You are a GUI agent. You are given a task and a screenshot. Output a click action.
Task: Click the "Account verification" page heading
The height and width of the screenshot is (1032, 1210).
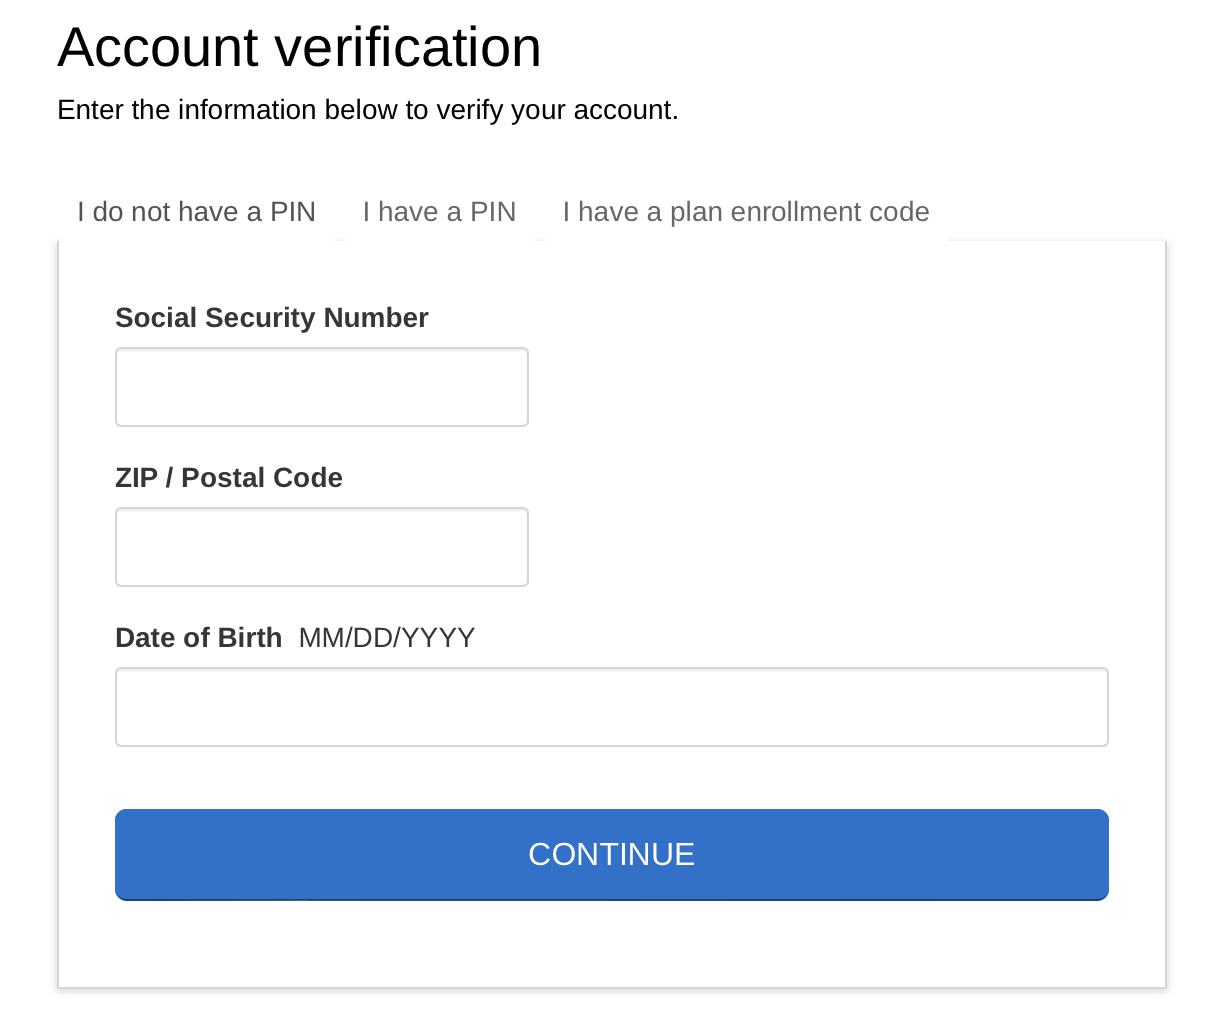click(x=300, y=47)
